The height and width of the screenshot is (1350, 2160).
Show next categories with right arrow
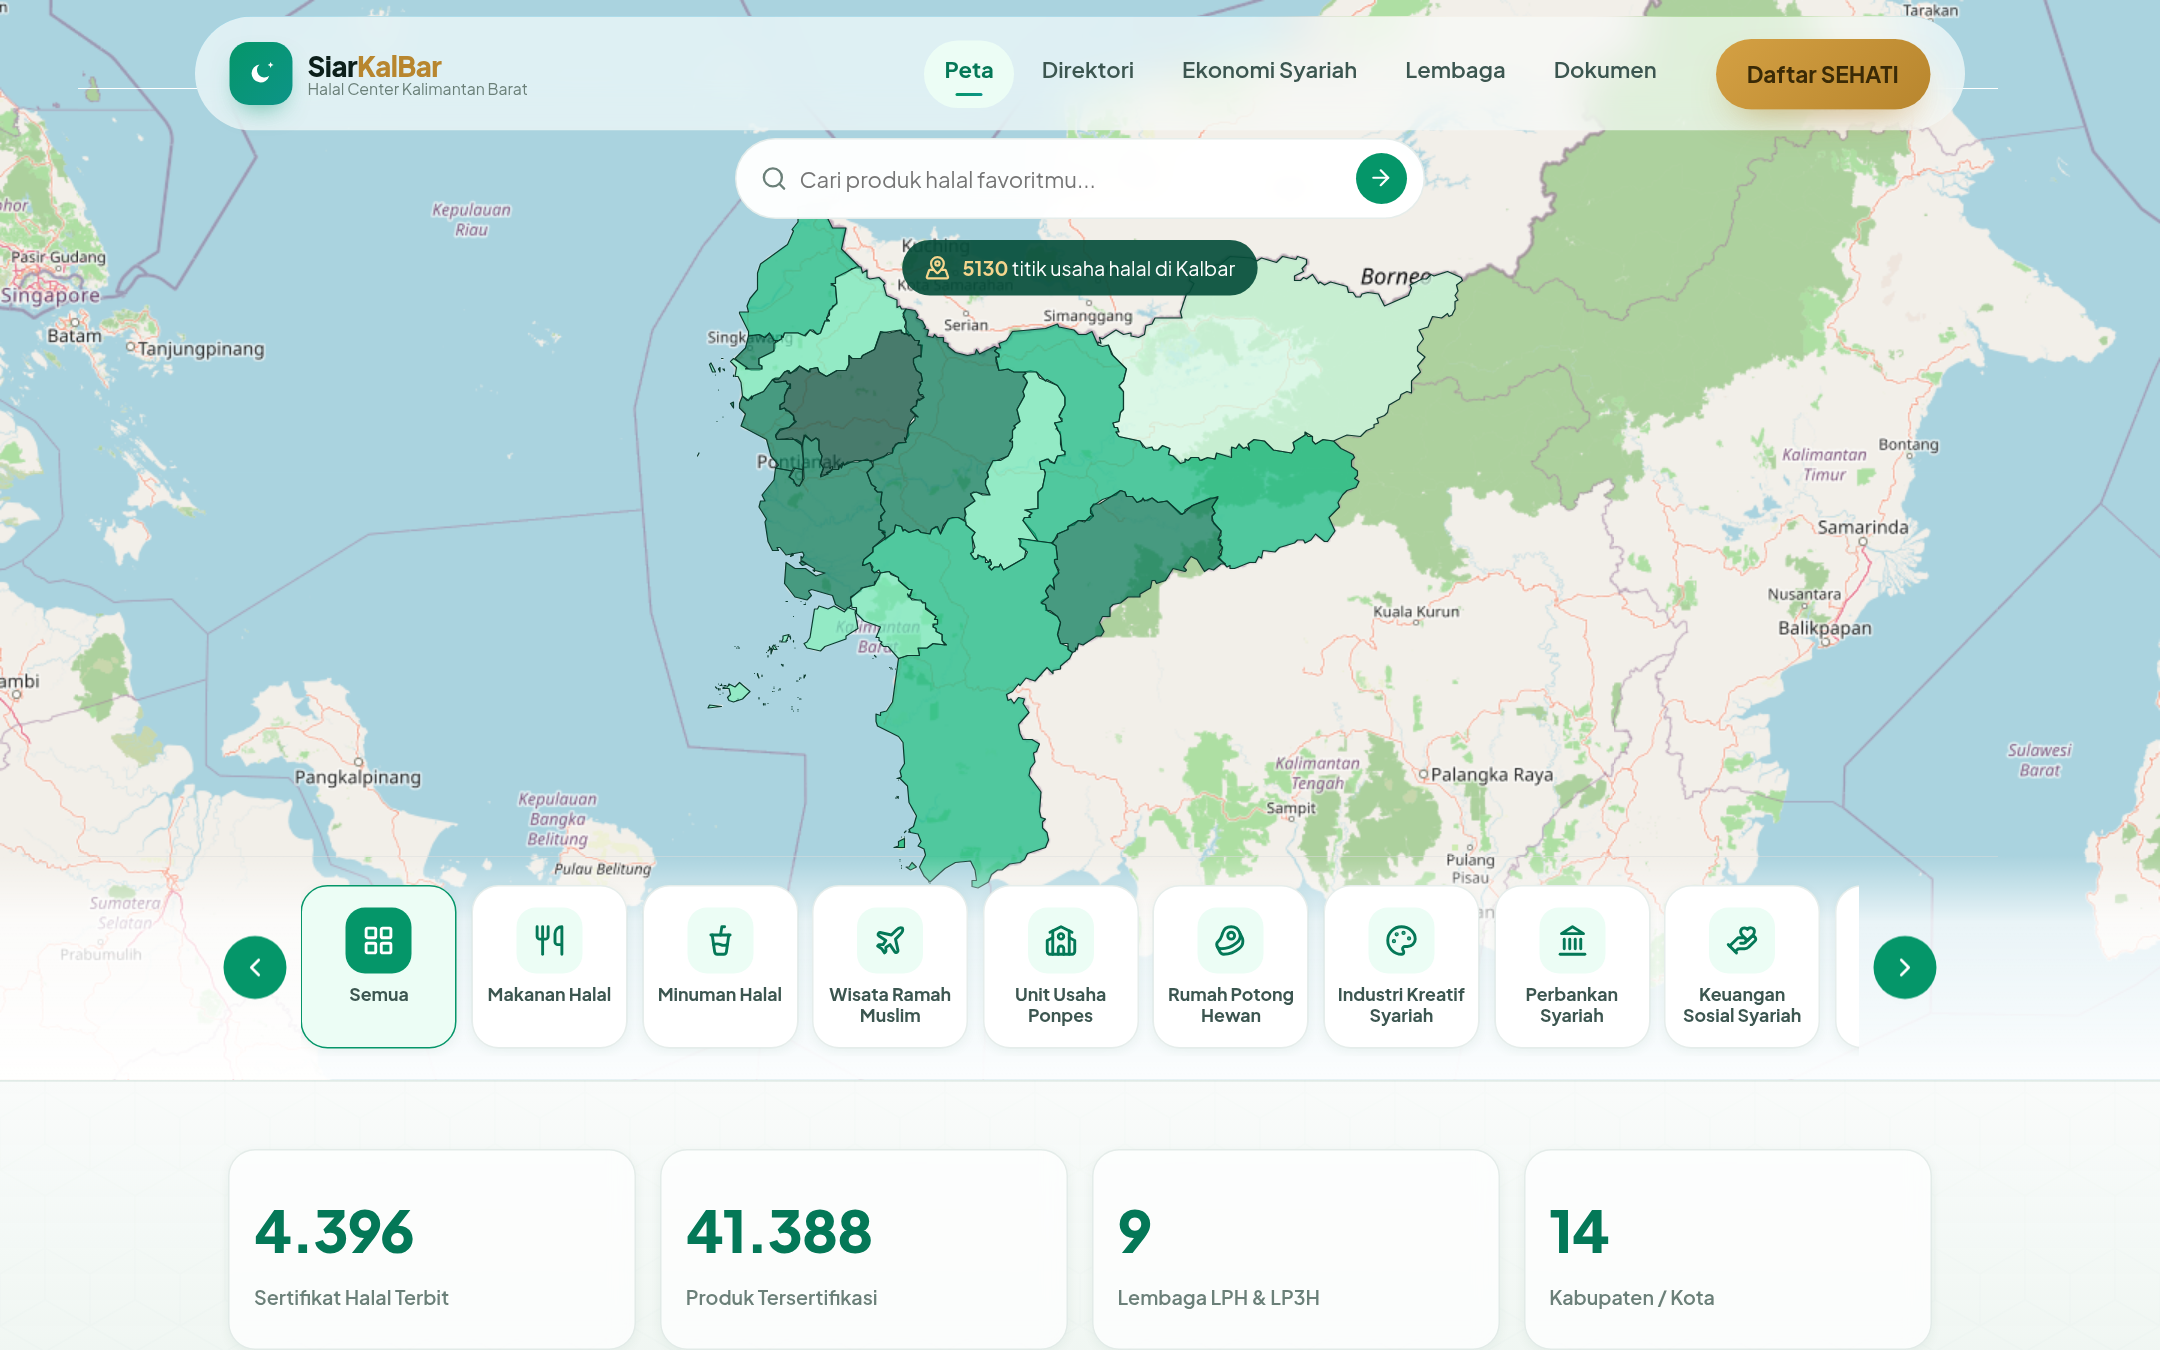(x=1904, y=967)
